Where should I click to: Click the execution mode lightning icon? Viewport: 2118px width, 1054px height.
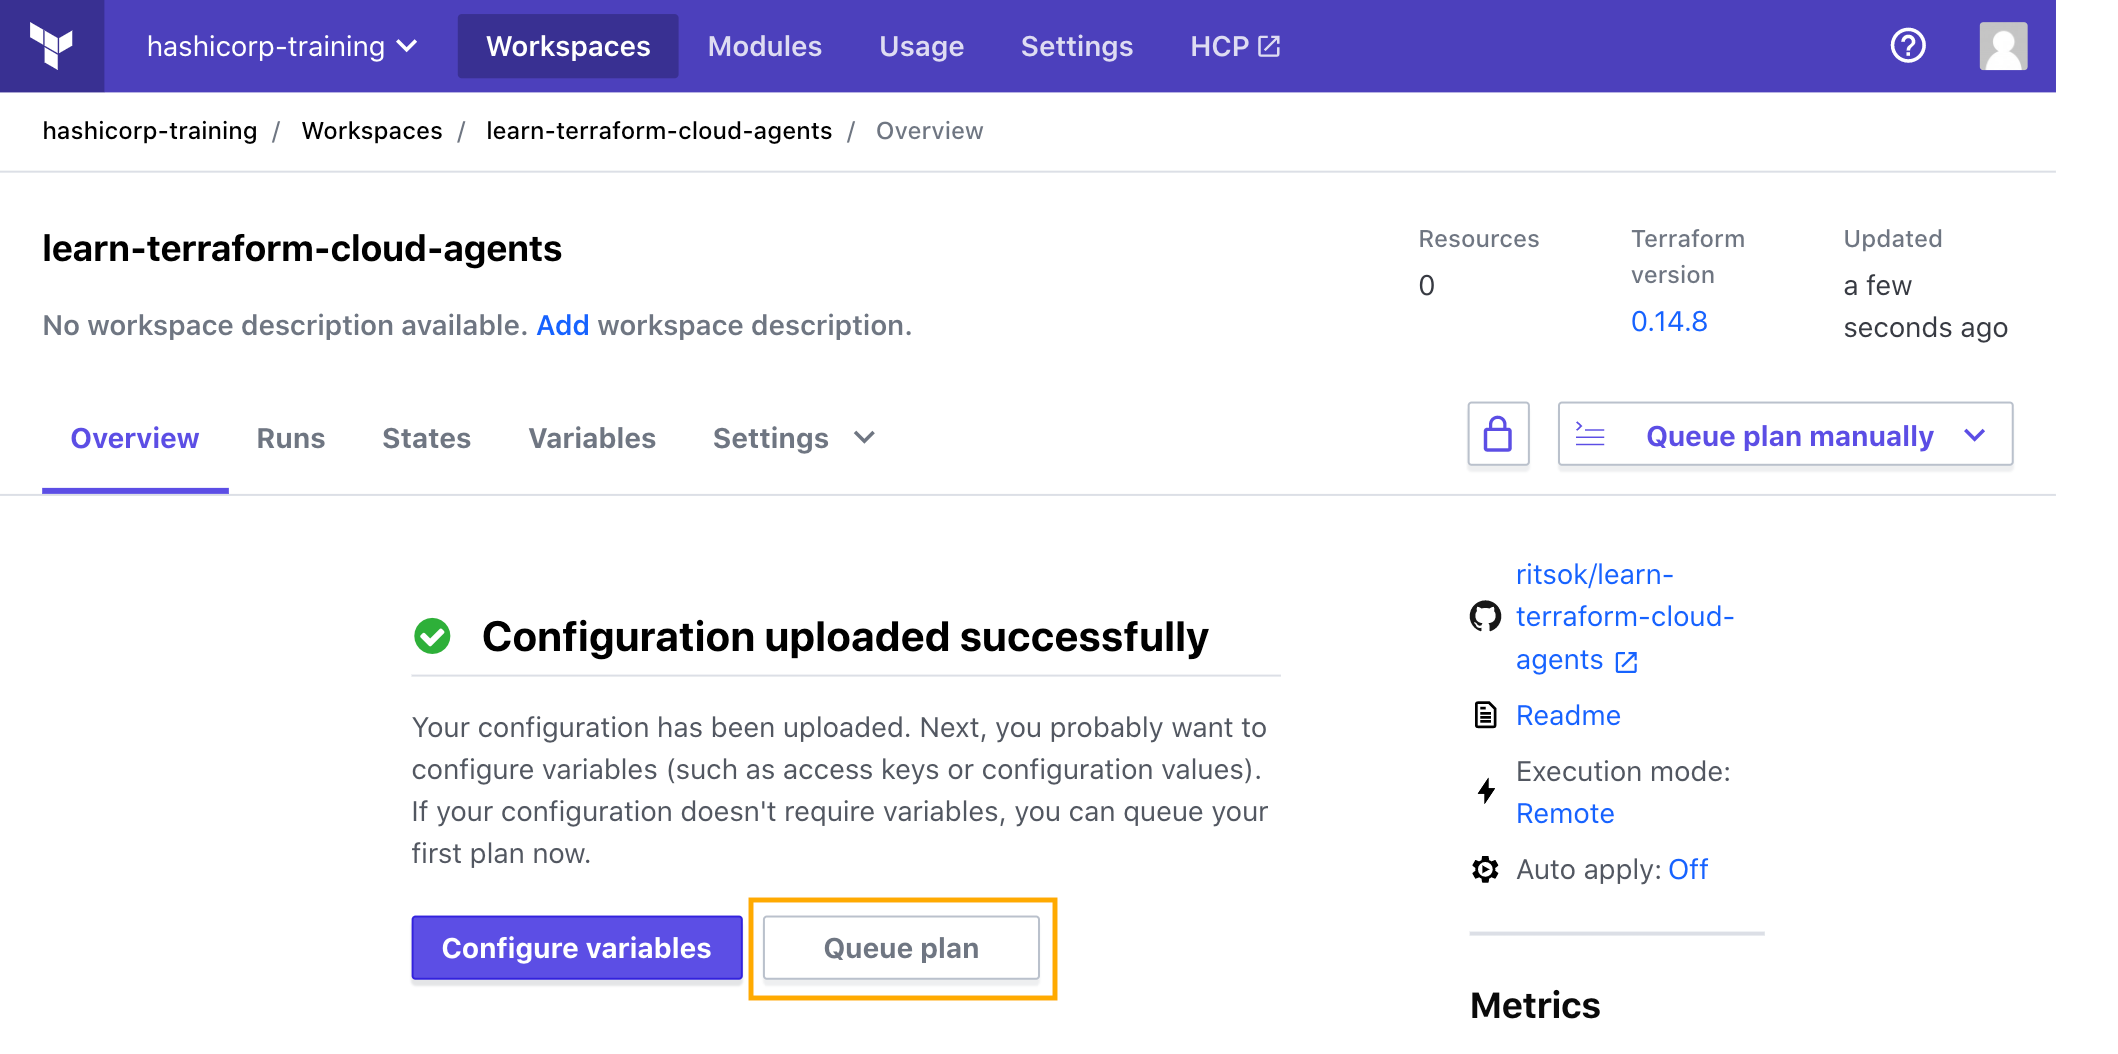[1486, 791]
